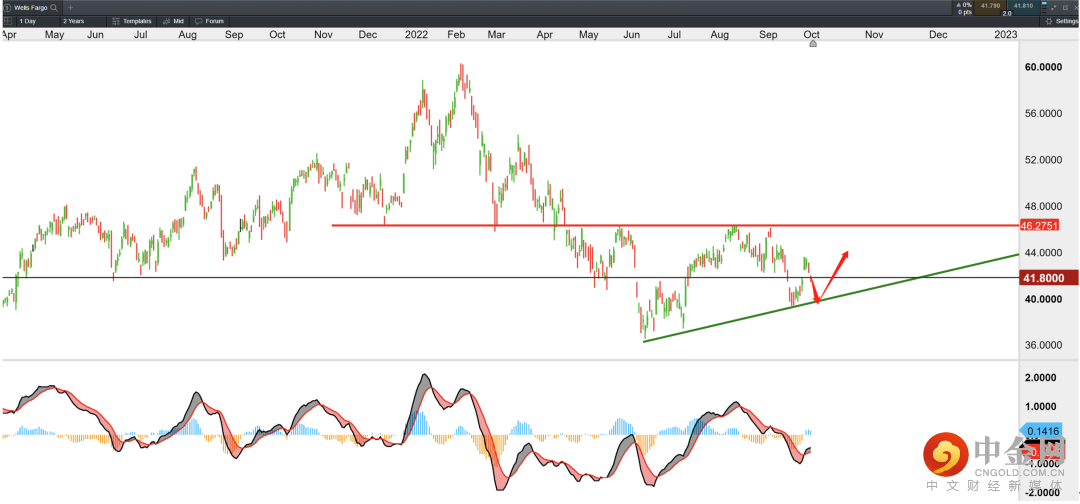Click the 2.0 spread value
This screenshot has height=504, width=1080.
tap(1007, 13)
